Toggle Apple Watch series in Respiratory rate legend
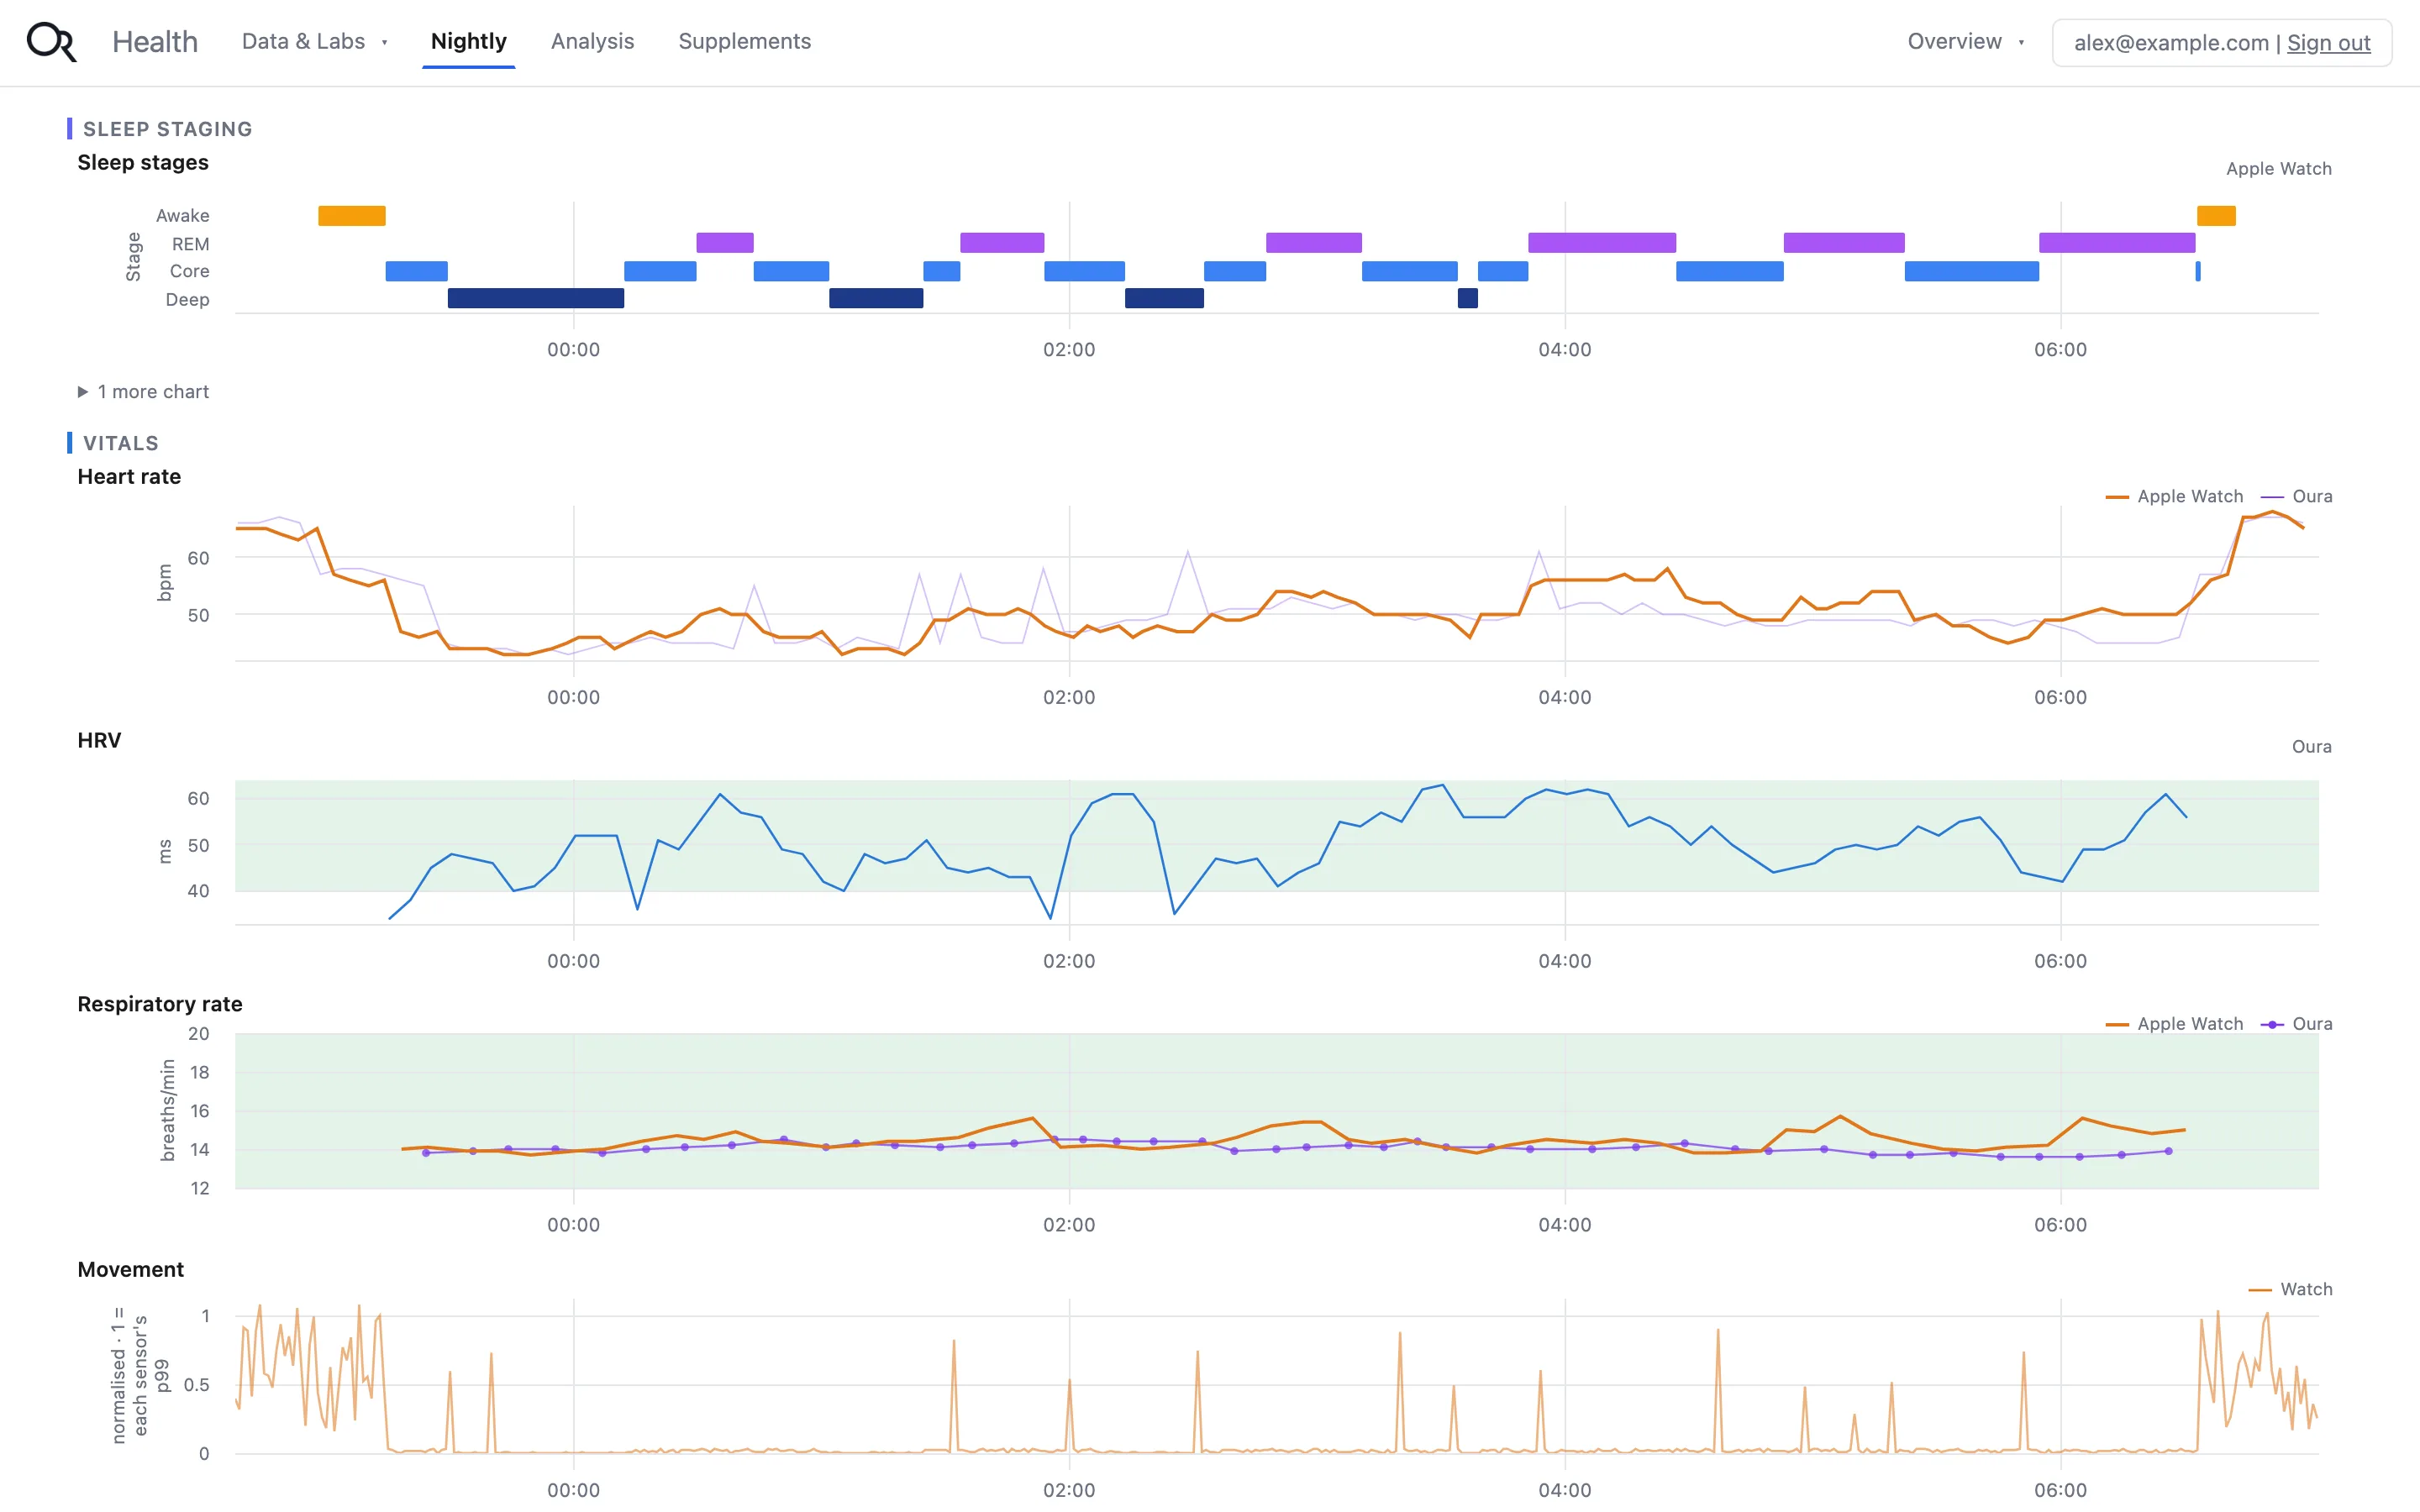The width and height of the screenshot is (2420, 1512). click(2174, 1024)
